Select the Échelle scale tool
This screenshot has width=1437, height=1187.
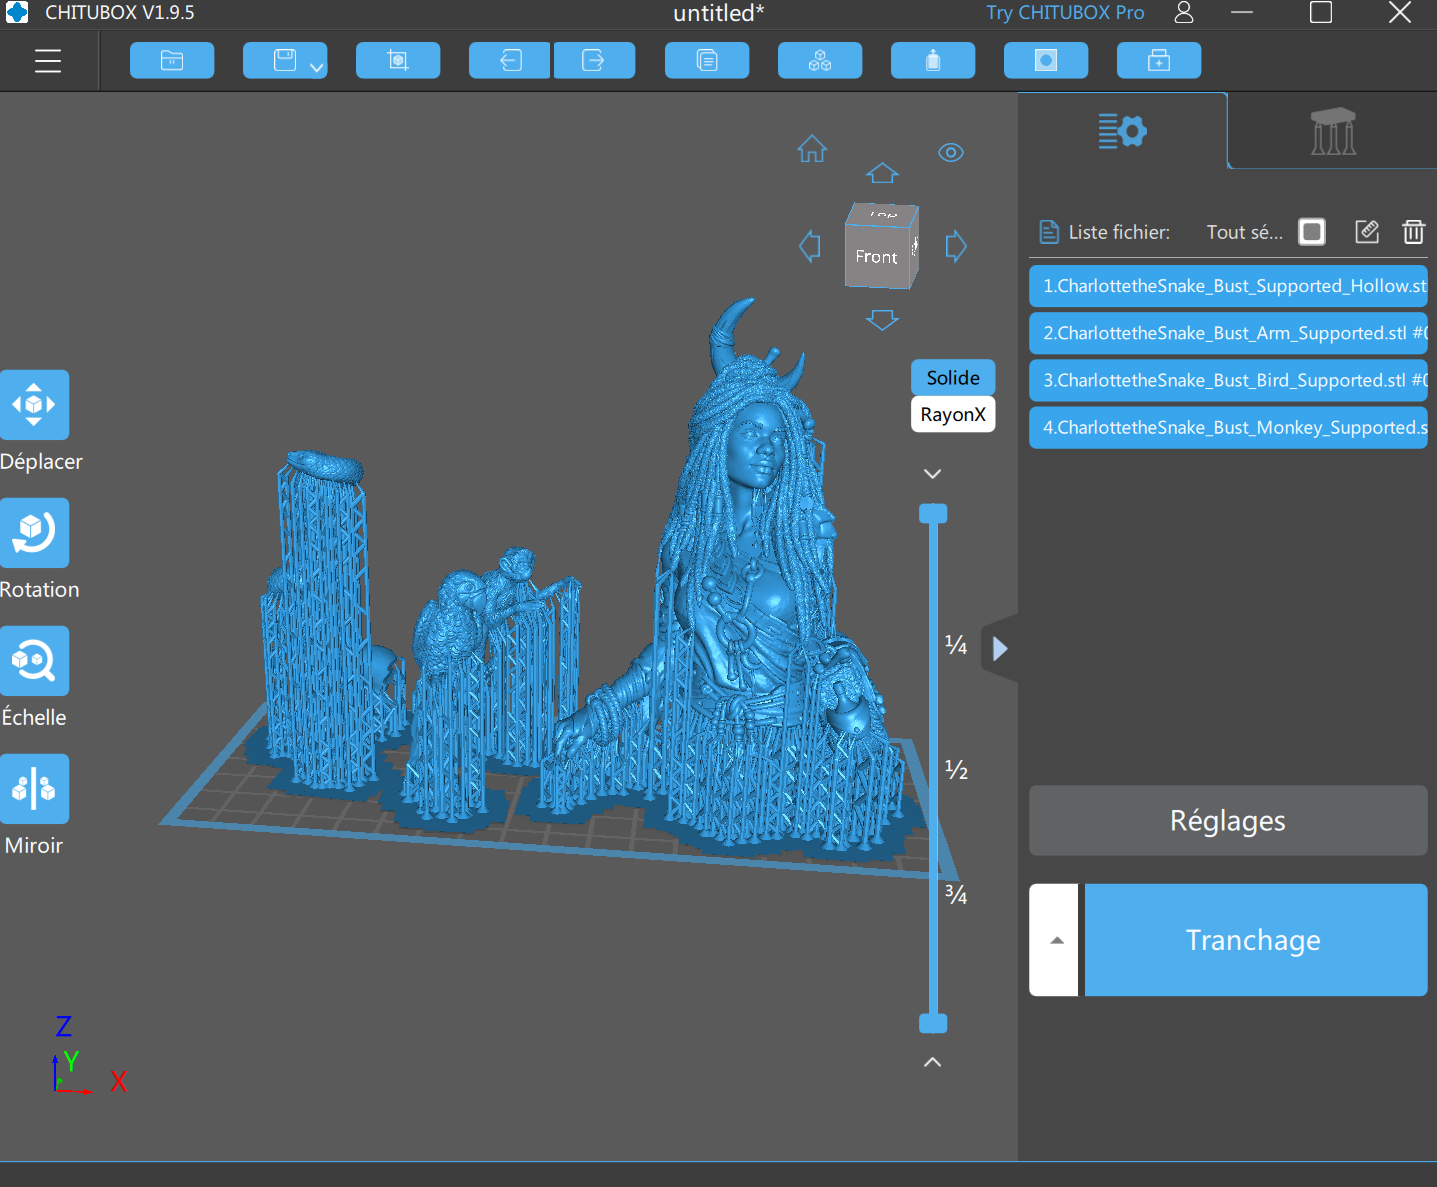[35, 661]
